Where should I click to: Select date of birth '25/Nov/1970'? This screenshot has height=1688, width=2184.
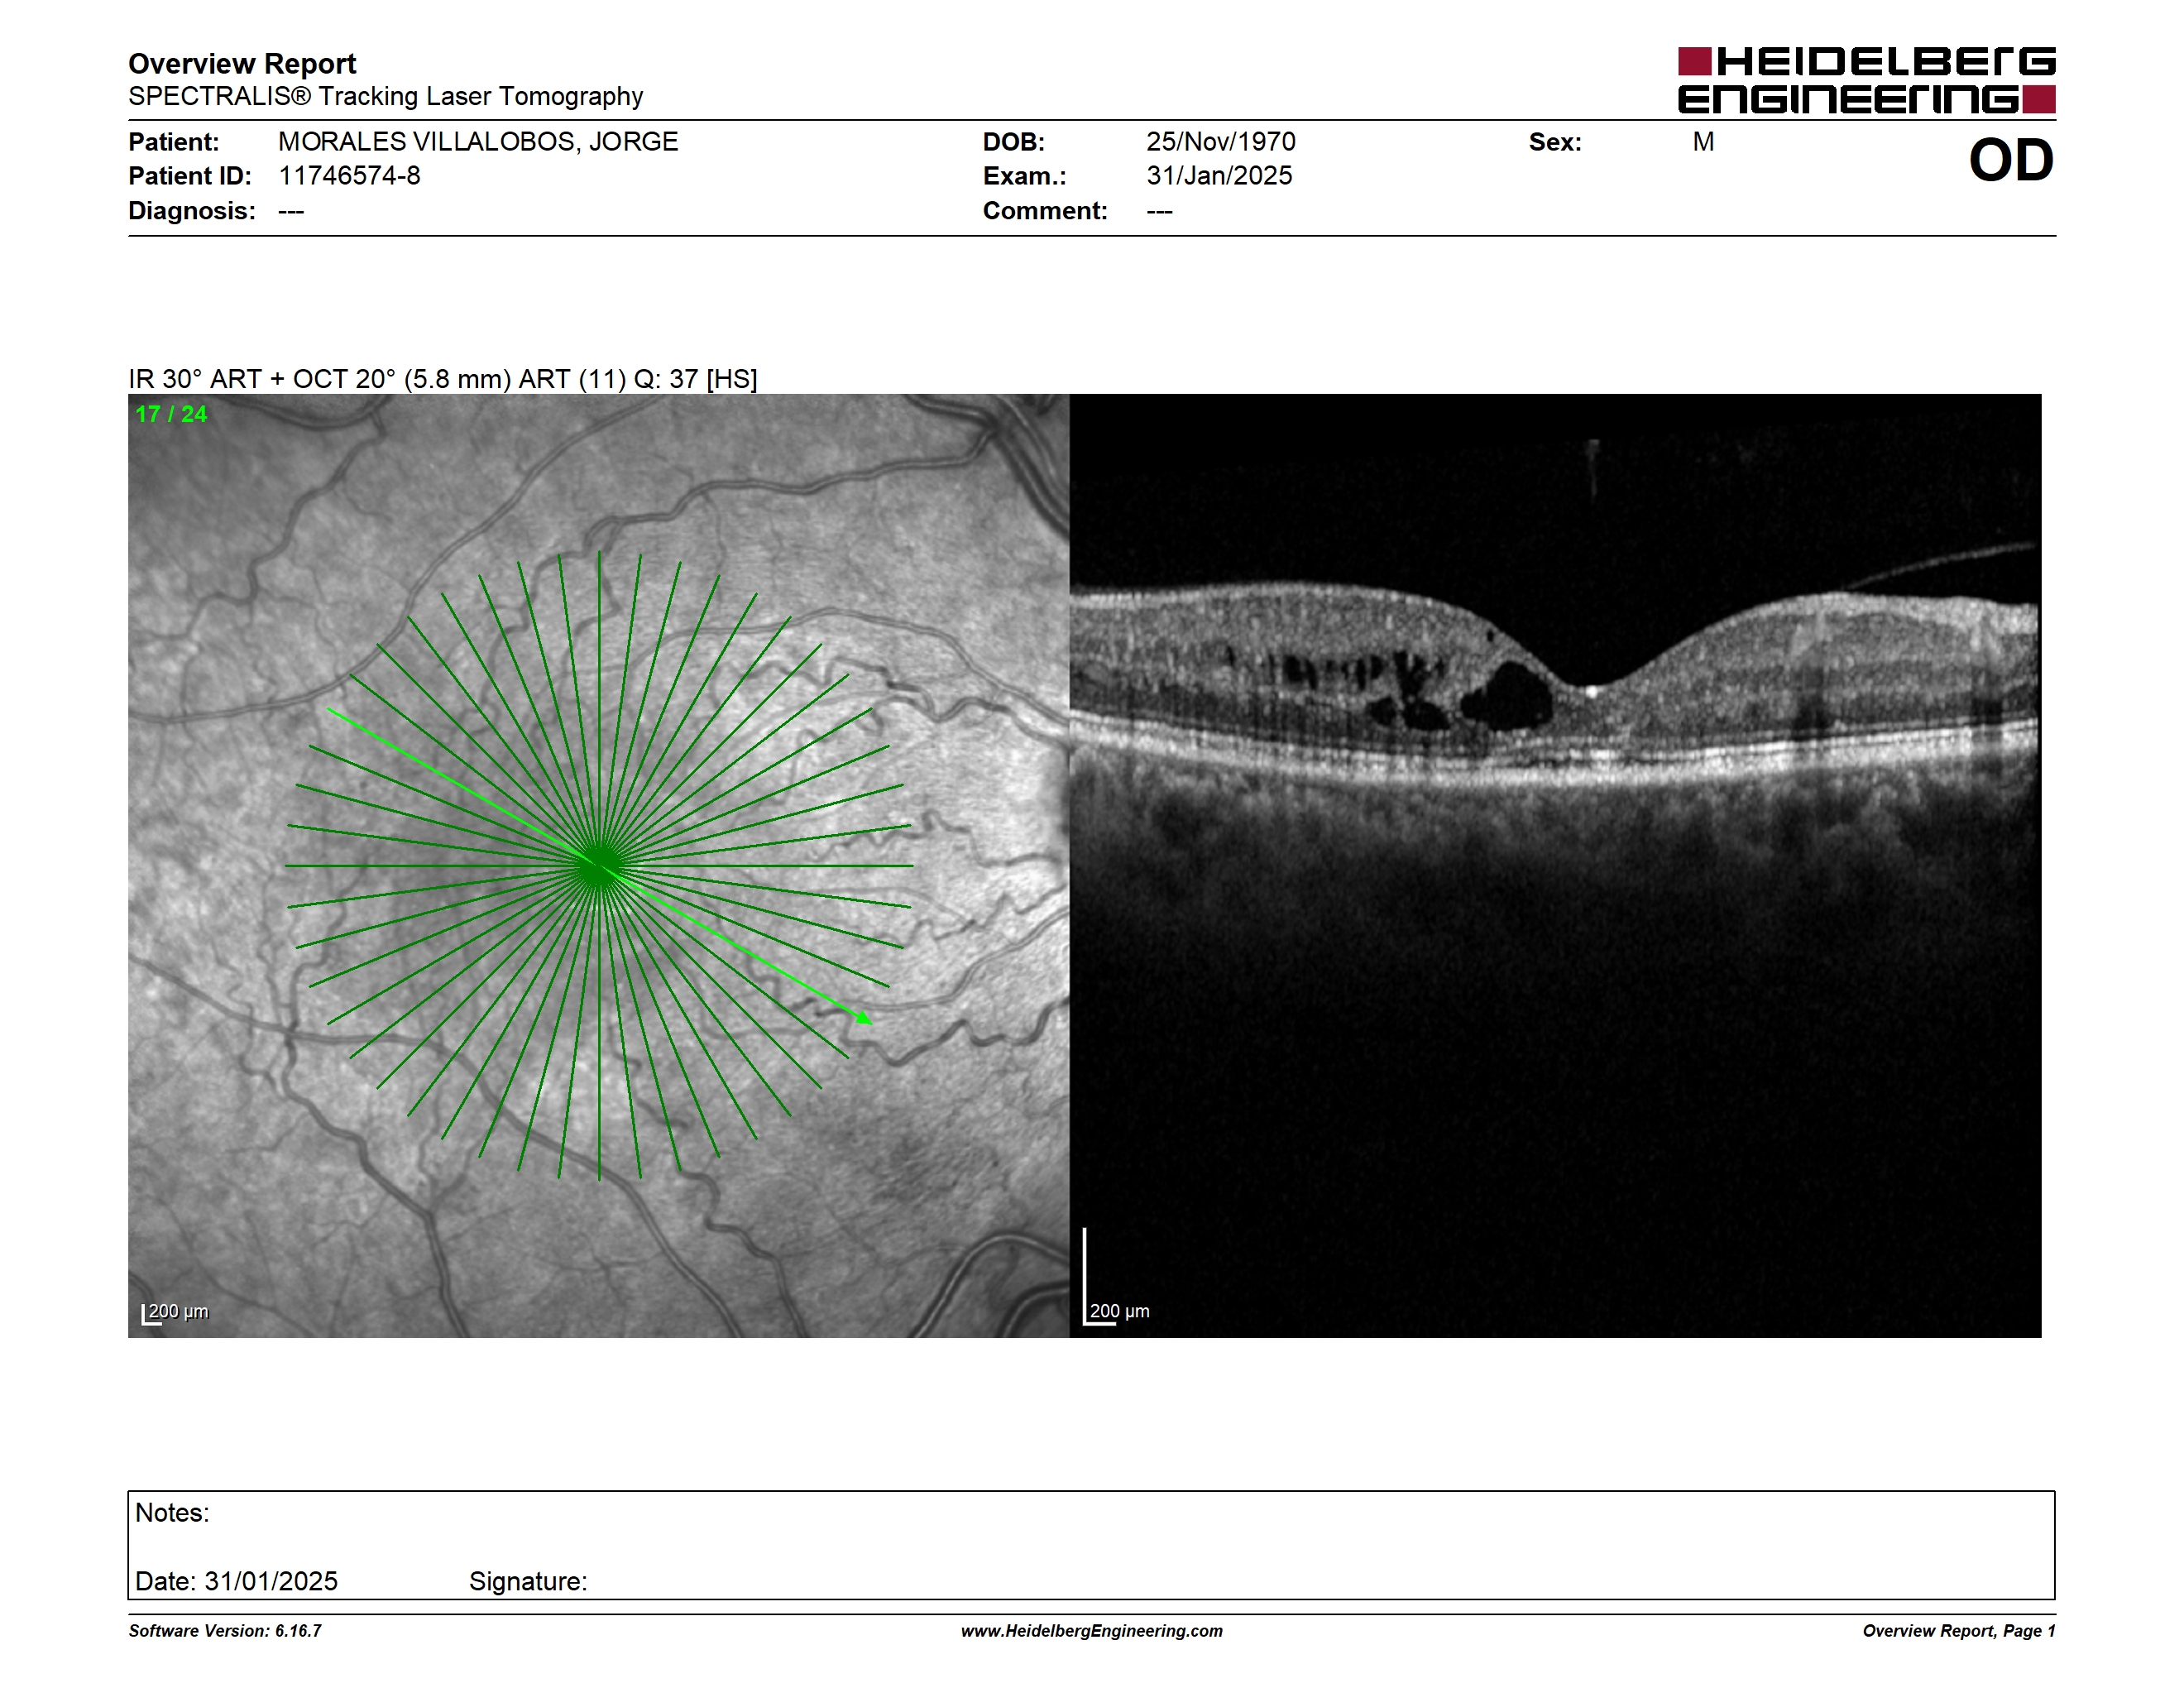pyautogui.click(x=1221, y=142)
